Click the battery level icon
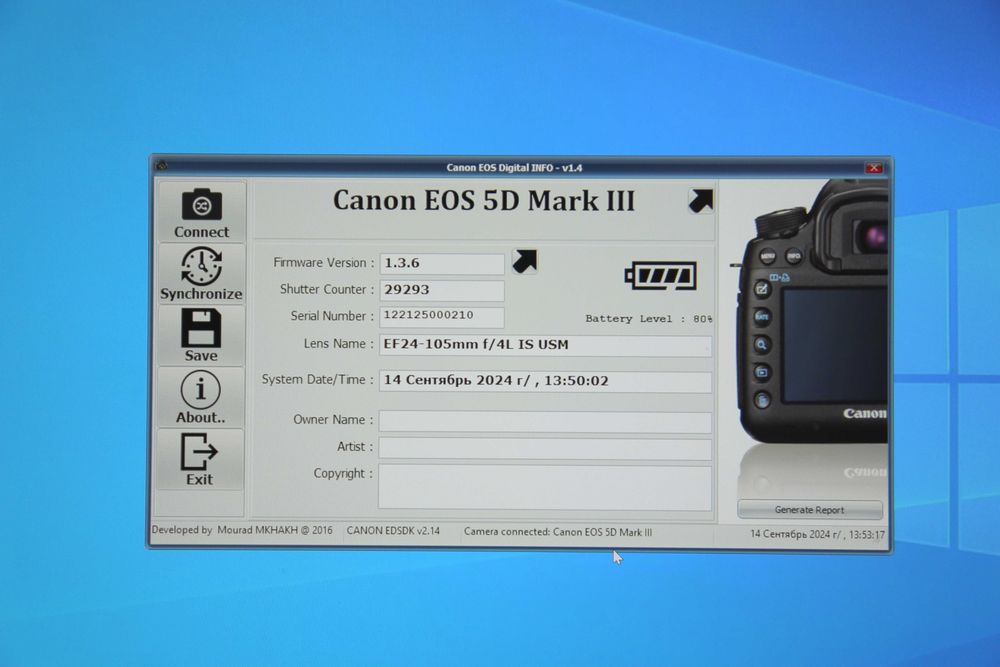 [x=660, y=275]
